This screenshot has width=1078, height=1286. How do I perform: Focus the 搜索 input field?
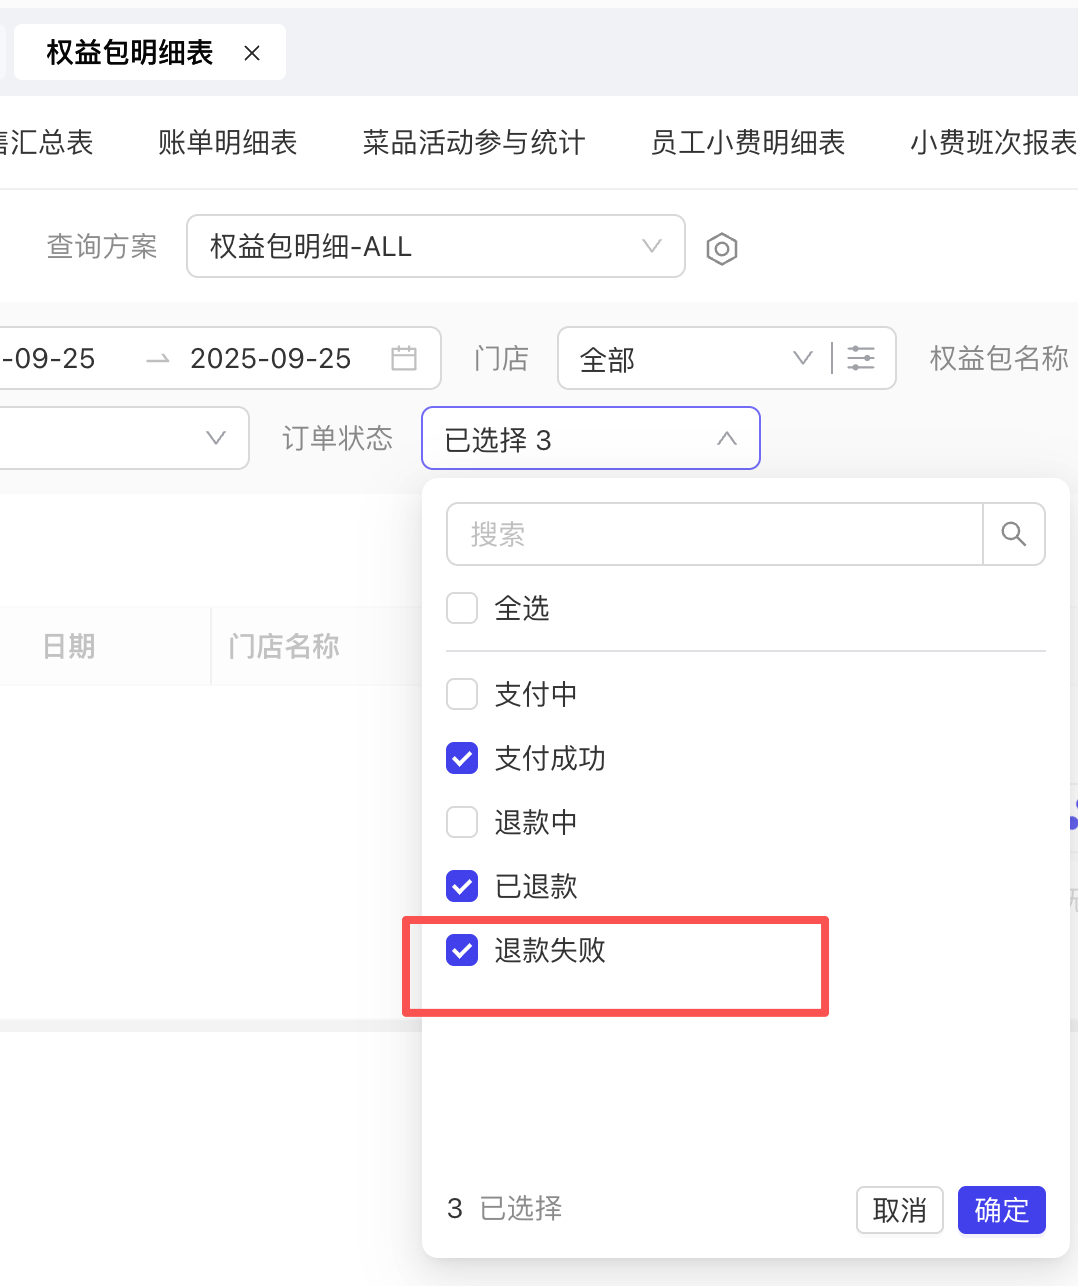714,535
